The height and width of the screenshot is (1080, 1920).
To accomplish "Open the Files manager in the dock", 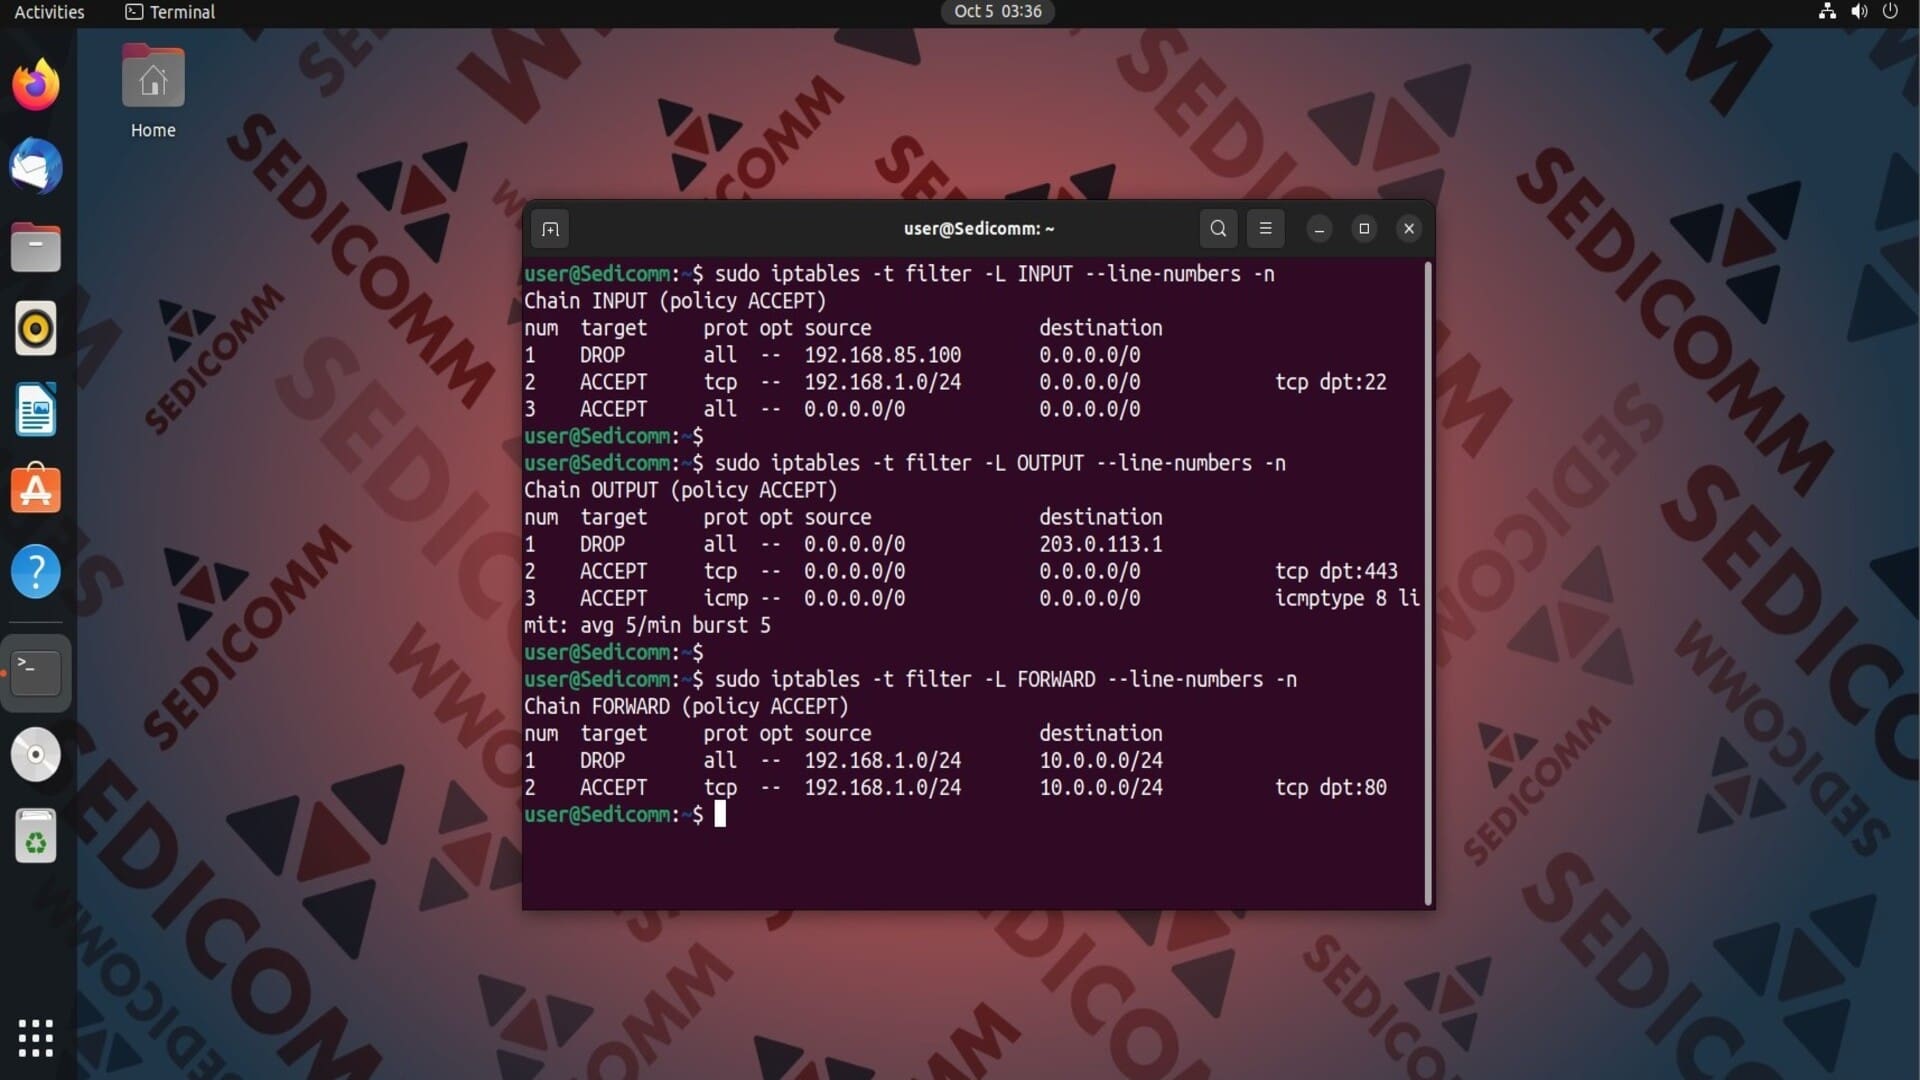I will coord(36,248).
